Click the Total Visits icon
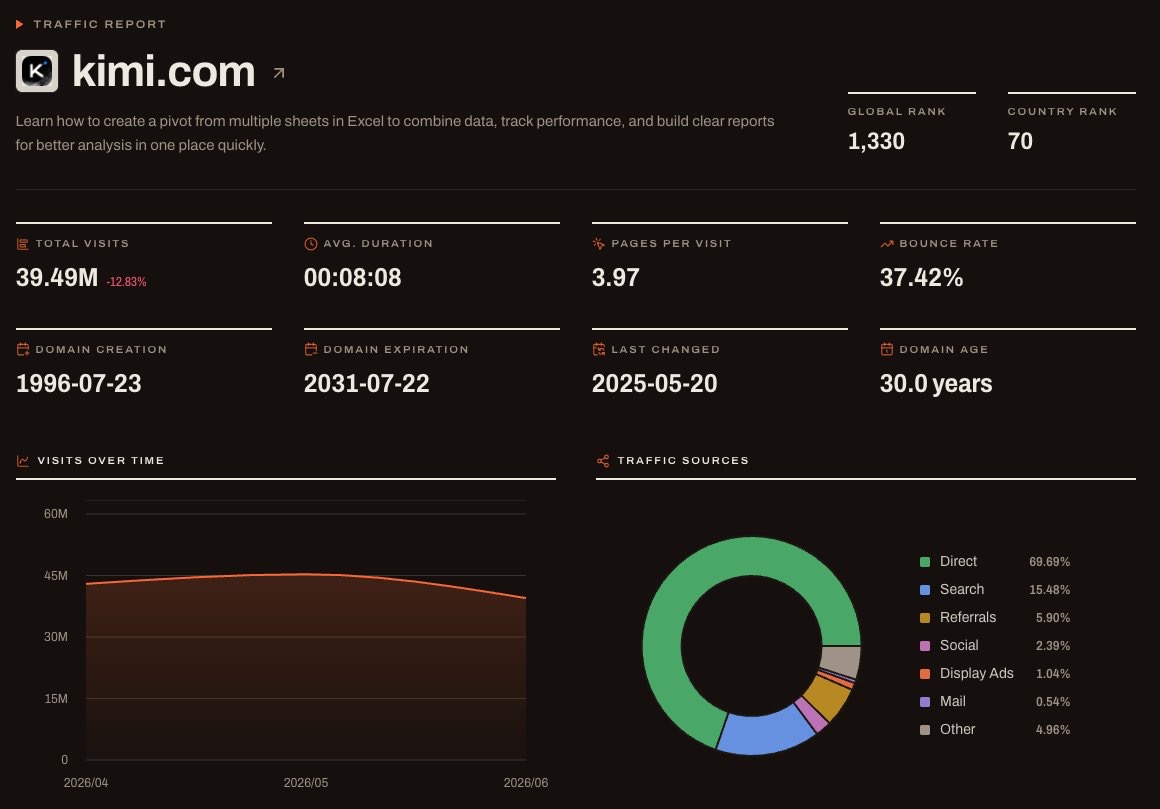Image resolution: width=1160 pixels, height=809 pixels. (x=23, y=244)
